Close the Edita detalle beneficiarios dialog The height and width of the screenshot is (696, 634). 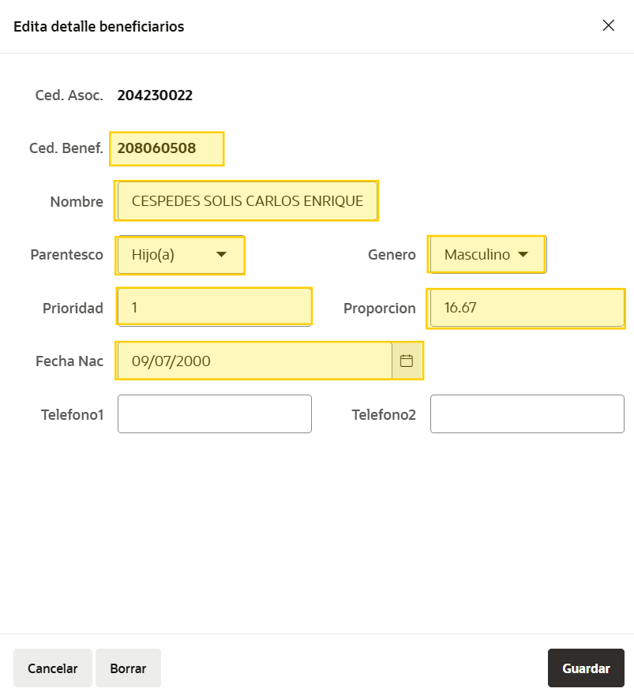[608, 26]
